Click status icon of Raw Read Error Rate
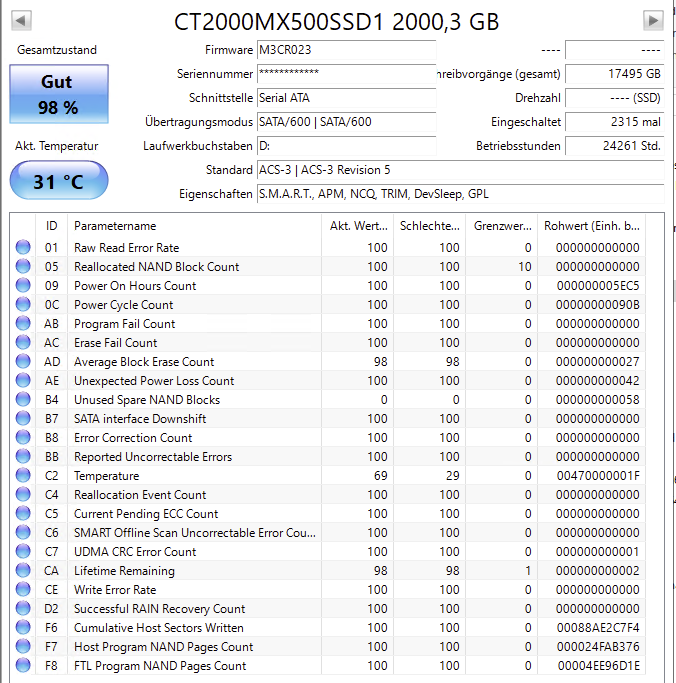This screenshot has height=683, width=676. coord(23,247)
